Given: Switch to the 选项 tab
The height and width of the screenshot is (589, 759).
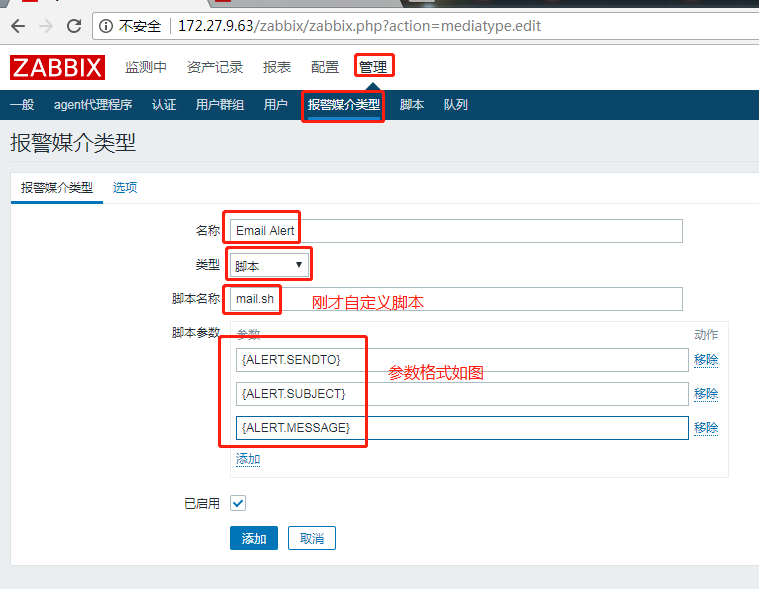Looking at the screenshot, I should [x=125, y=188].
